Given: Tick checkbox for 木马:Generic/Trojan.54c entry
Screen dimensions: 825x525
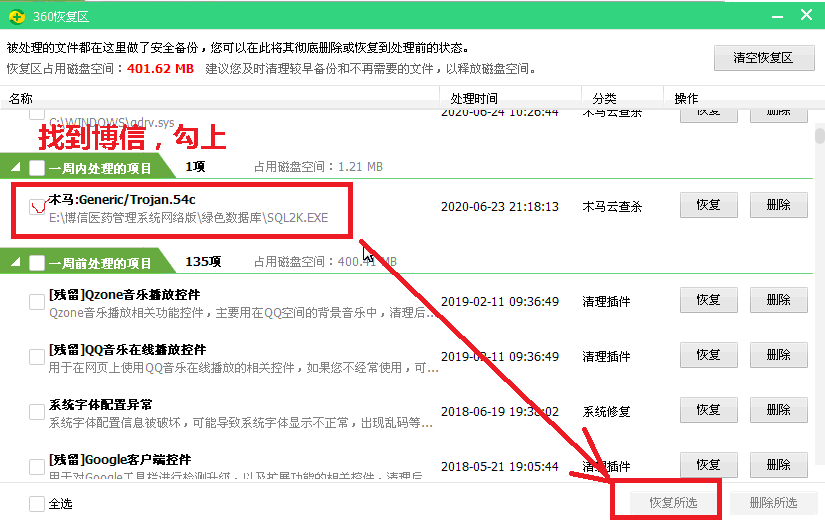Looking at the screenshot, I should click(37, 207).
